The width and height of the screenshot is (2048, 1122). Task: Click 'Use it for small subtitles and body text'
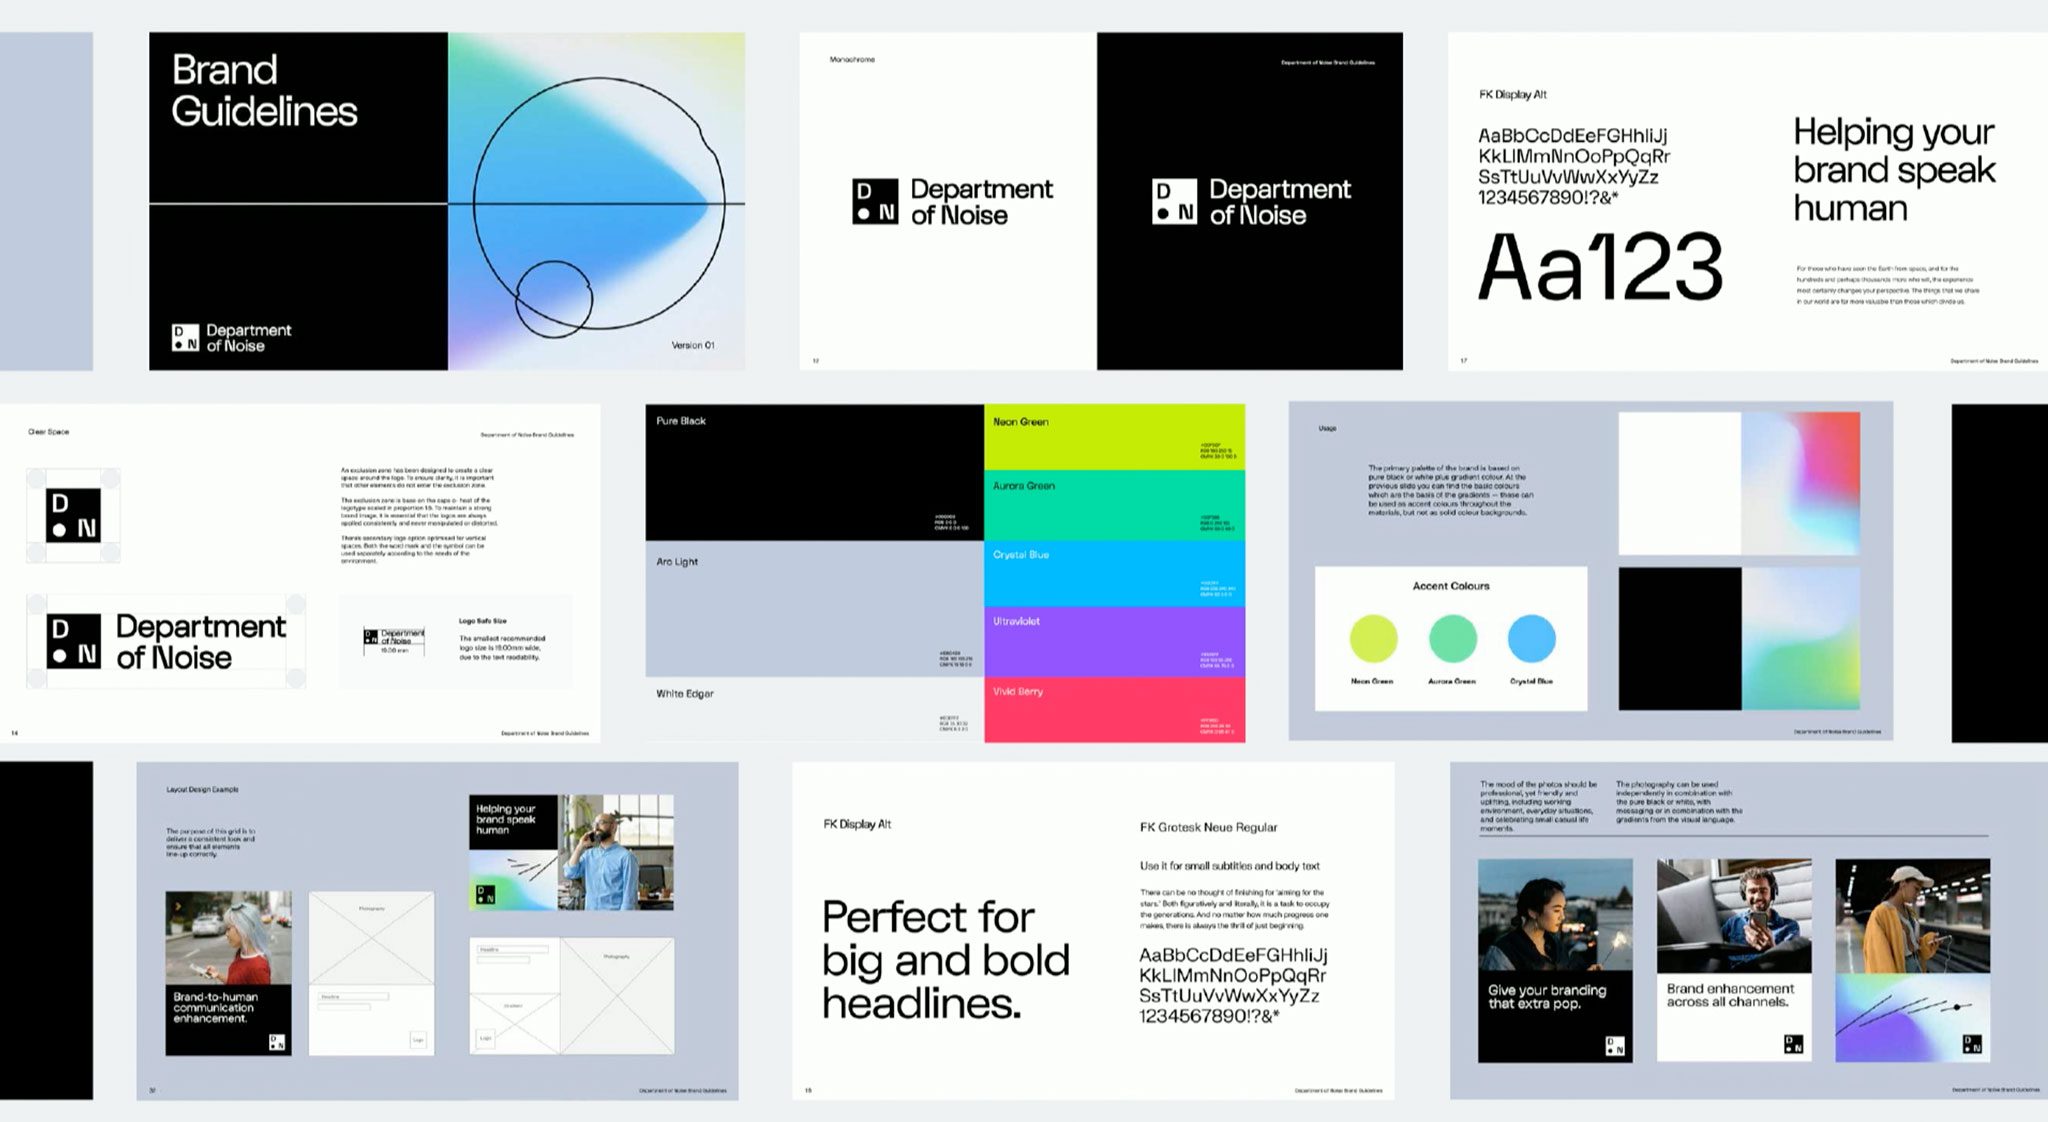pos(1229,866)
